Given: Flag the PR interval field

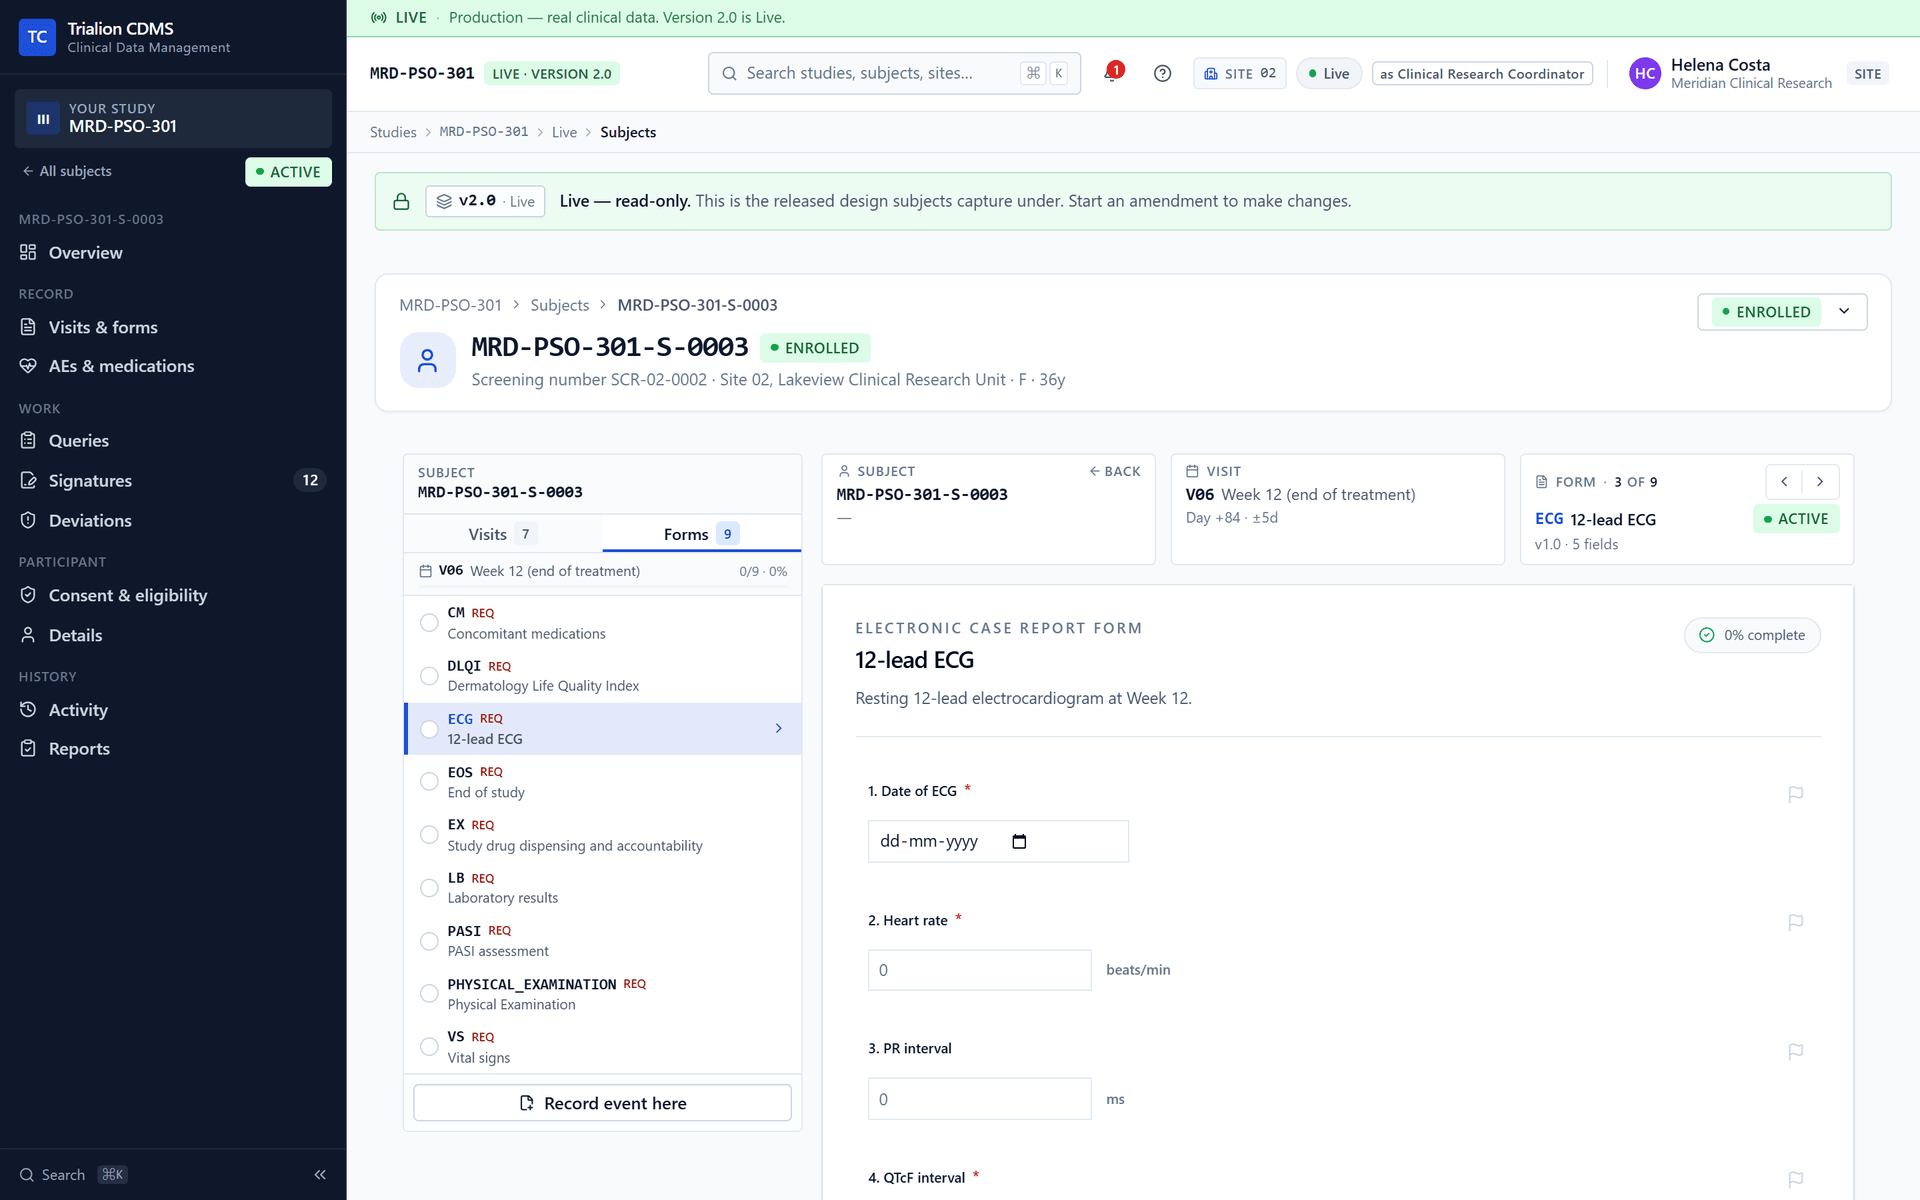Looking at the screenshot, I should pos(1795,1051).
